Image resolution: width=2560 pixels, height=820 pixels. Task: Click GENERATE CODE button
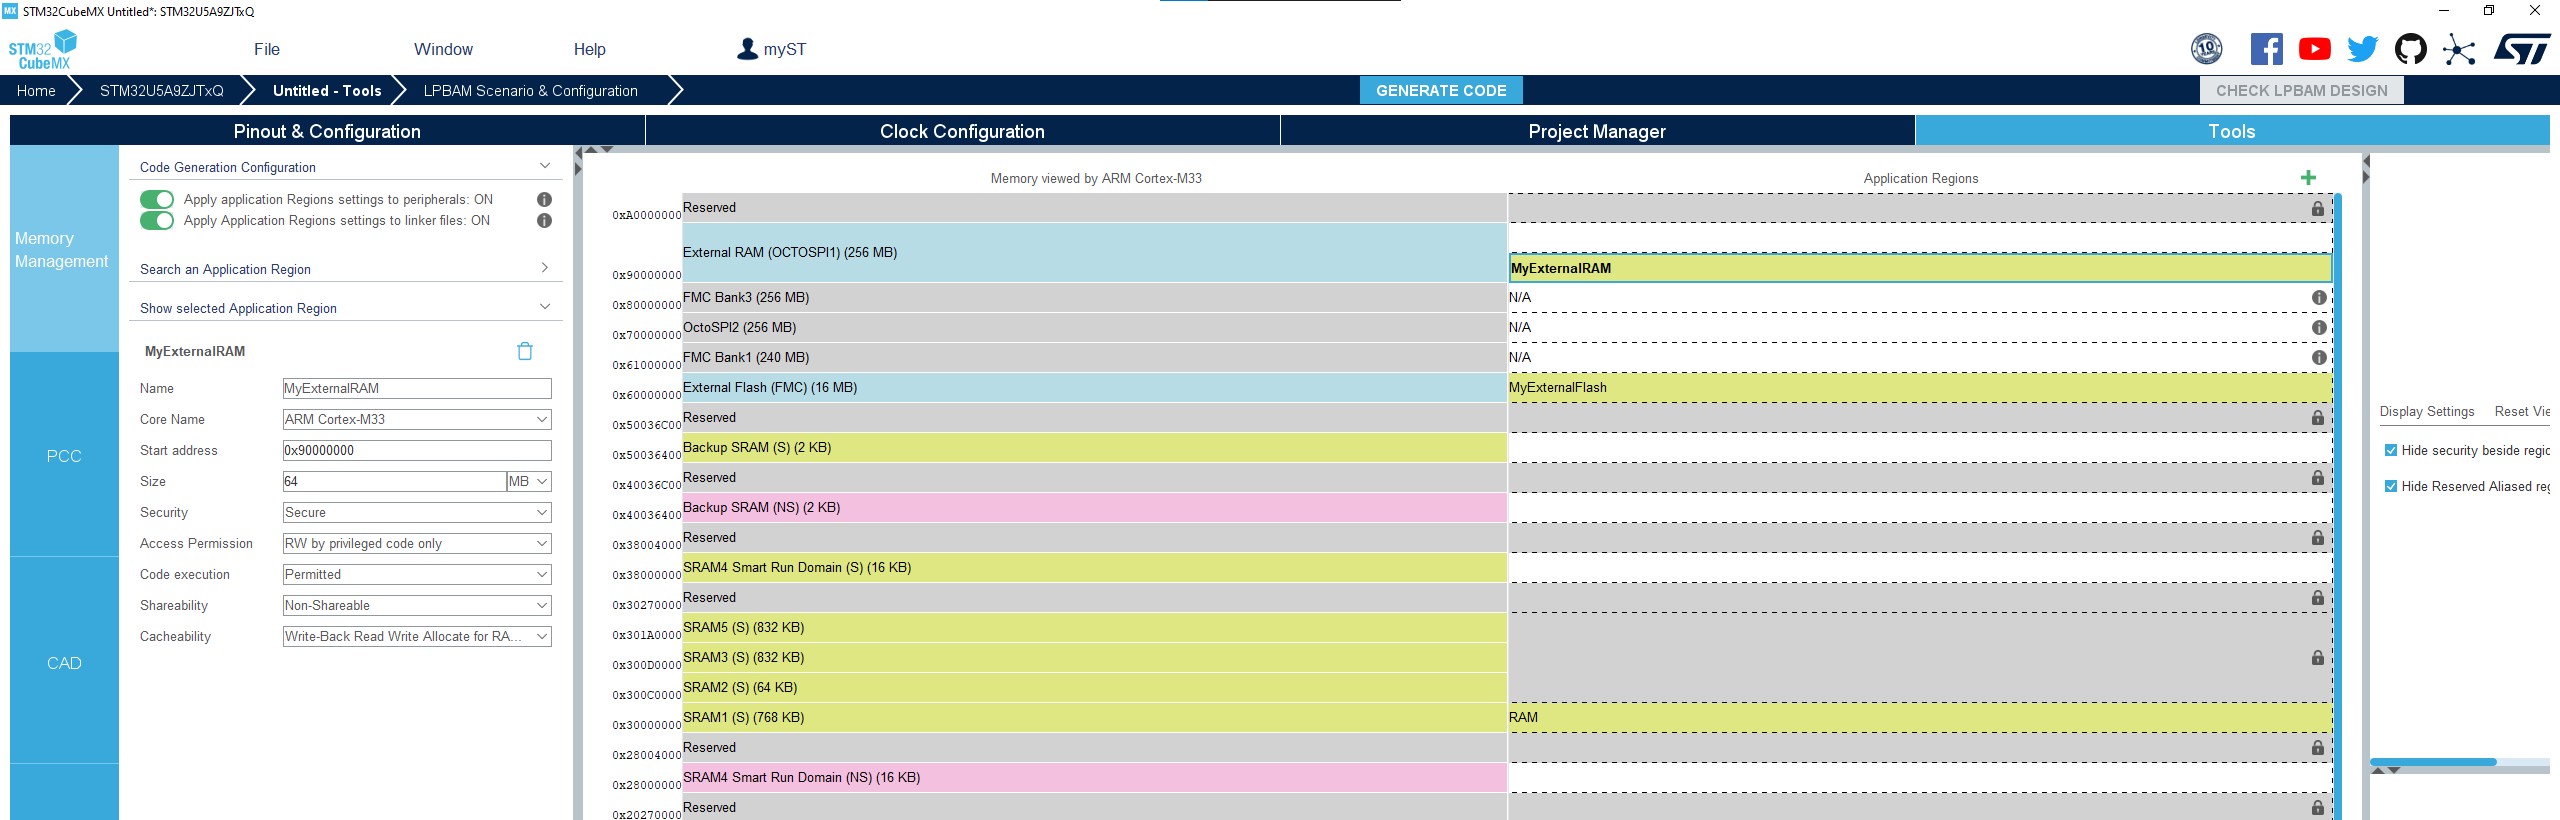coord(1441,90)
